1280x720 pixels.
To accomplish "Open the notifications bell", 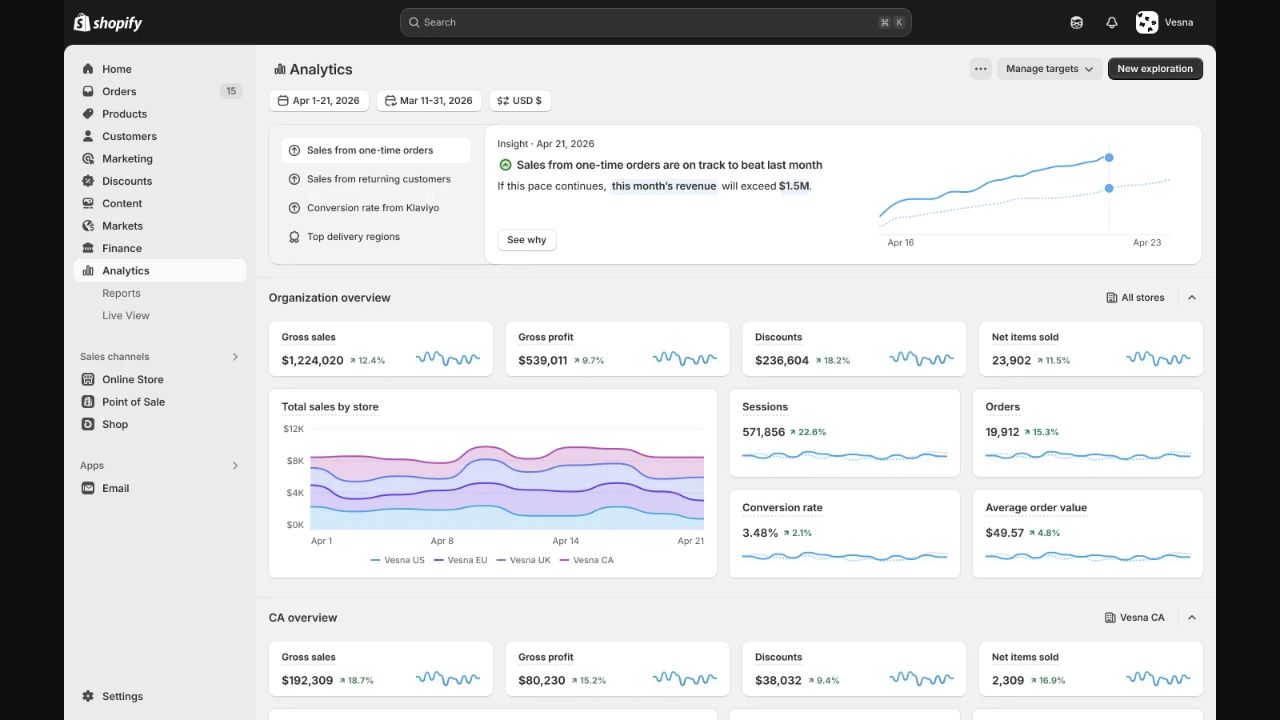I will pos(1112,22).
